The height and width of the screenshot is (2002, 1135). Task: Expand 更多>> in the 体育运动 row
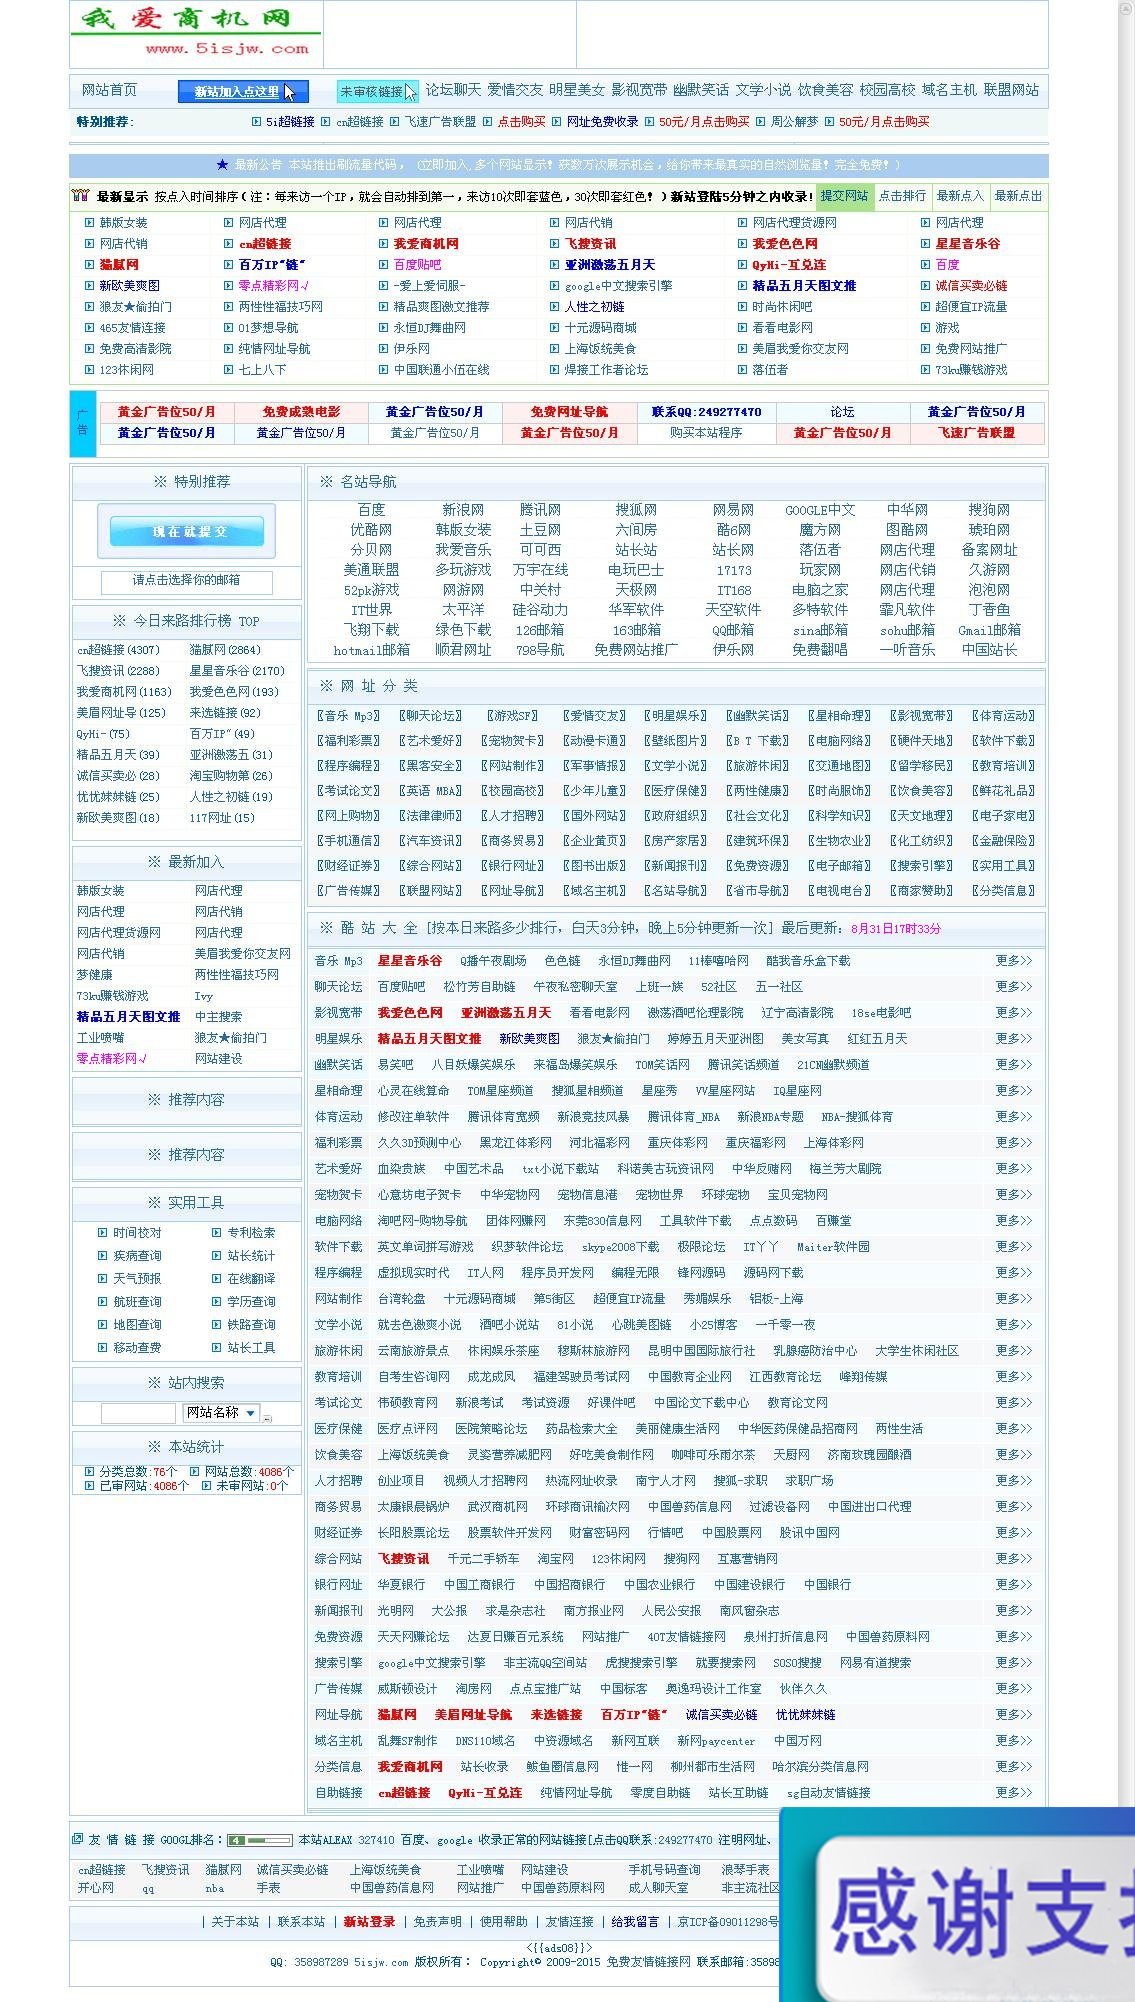pos(1013,1117)
